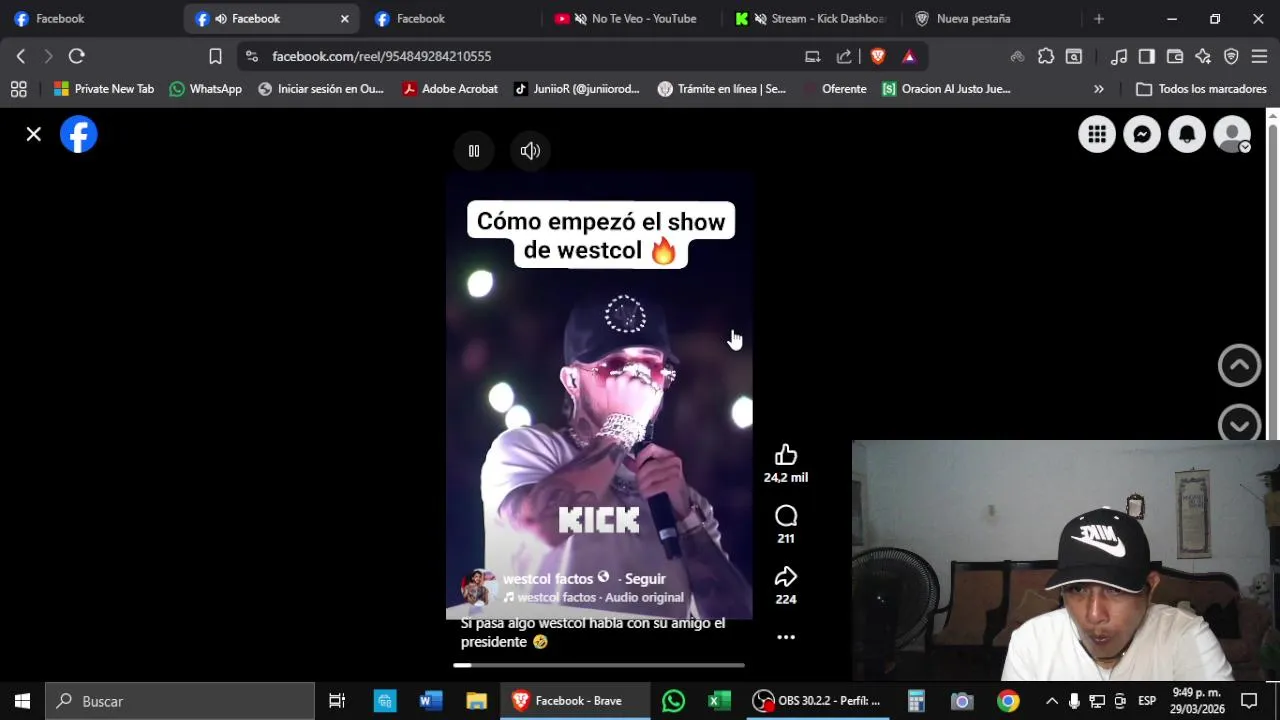This screenshot has width=1280, height=720.
Task: Switch to No Te Veo - YouTube tab
Action: point(630,19)
